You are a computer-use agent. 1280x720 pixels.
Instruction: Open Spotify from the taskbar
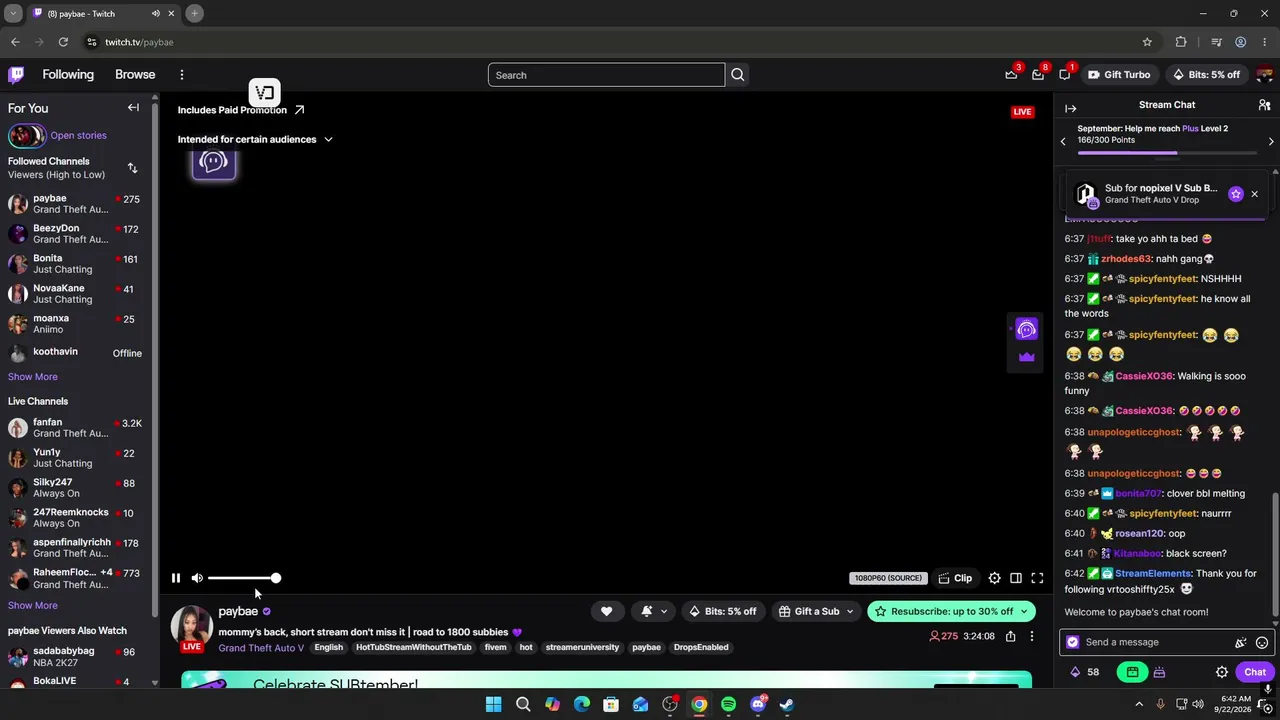click(728, 705)
